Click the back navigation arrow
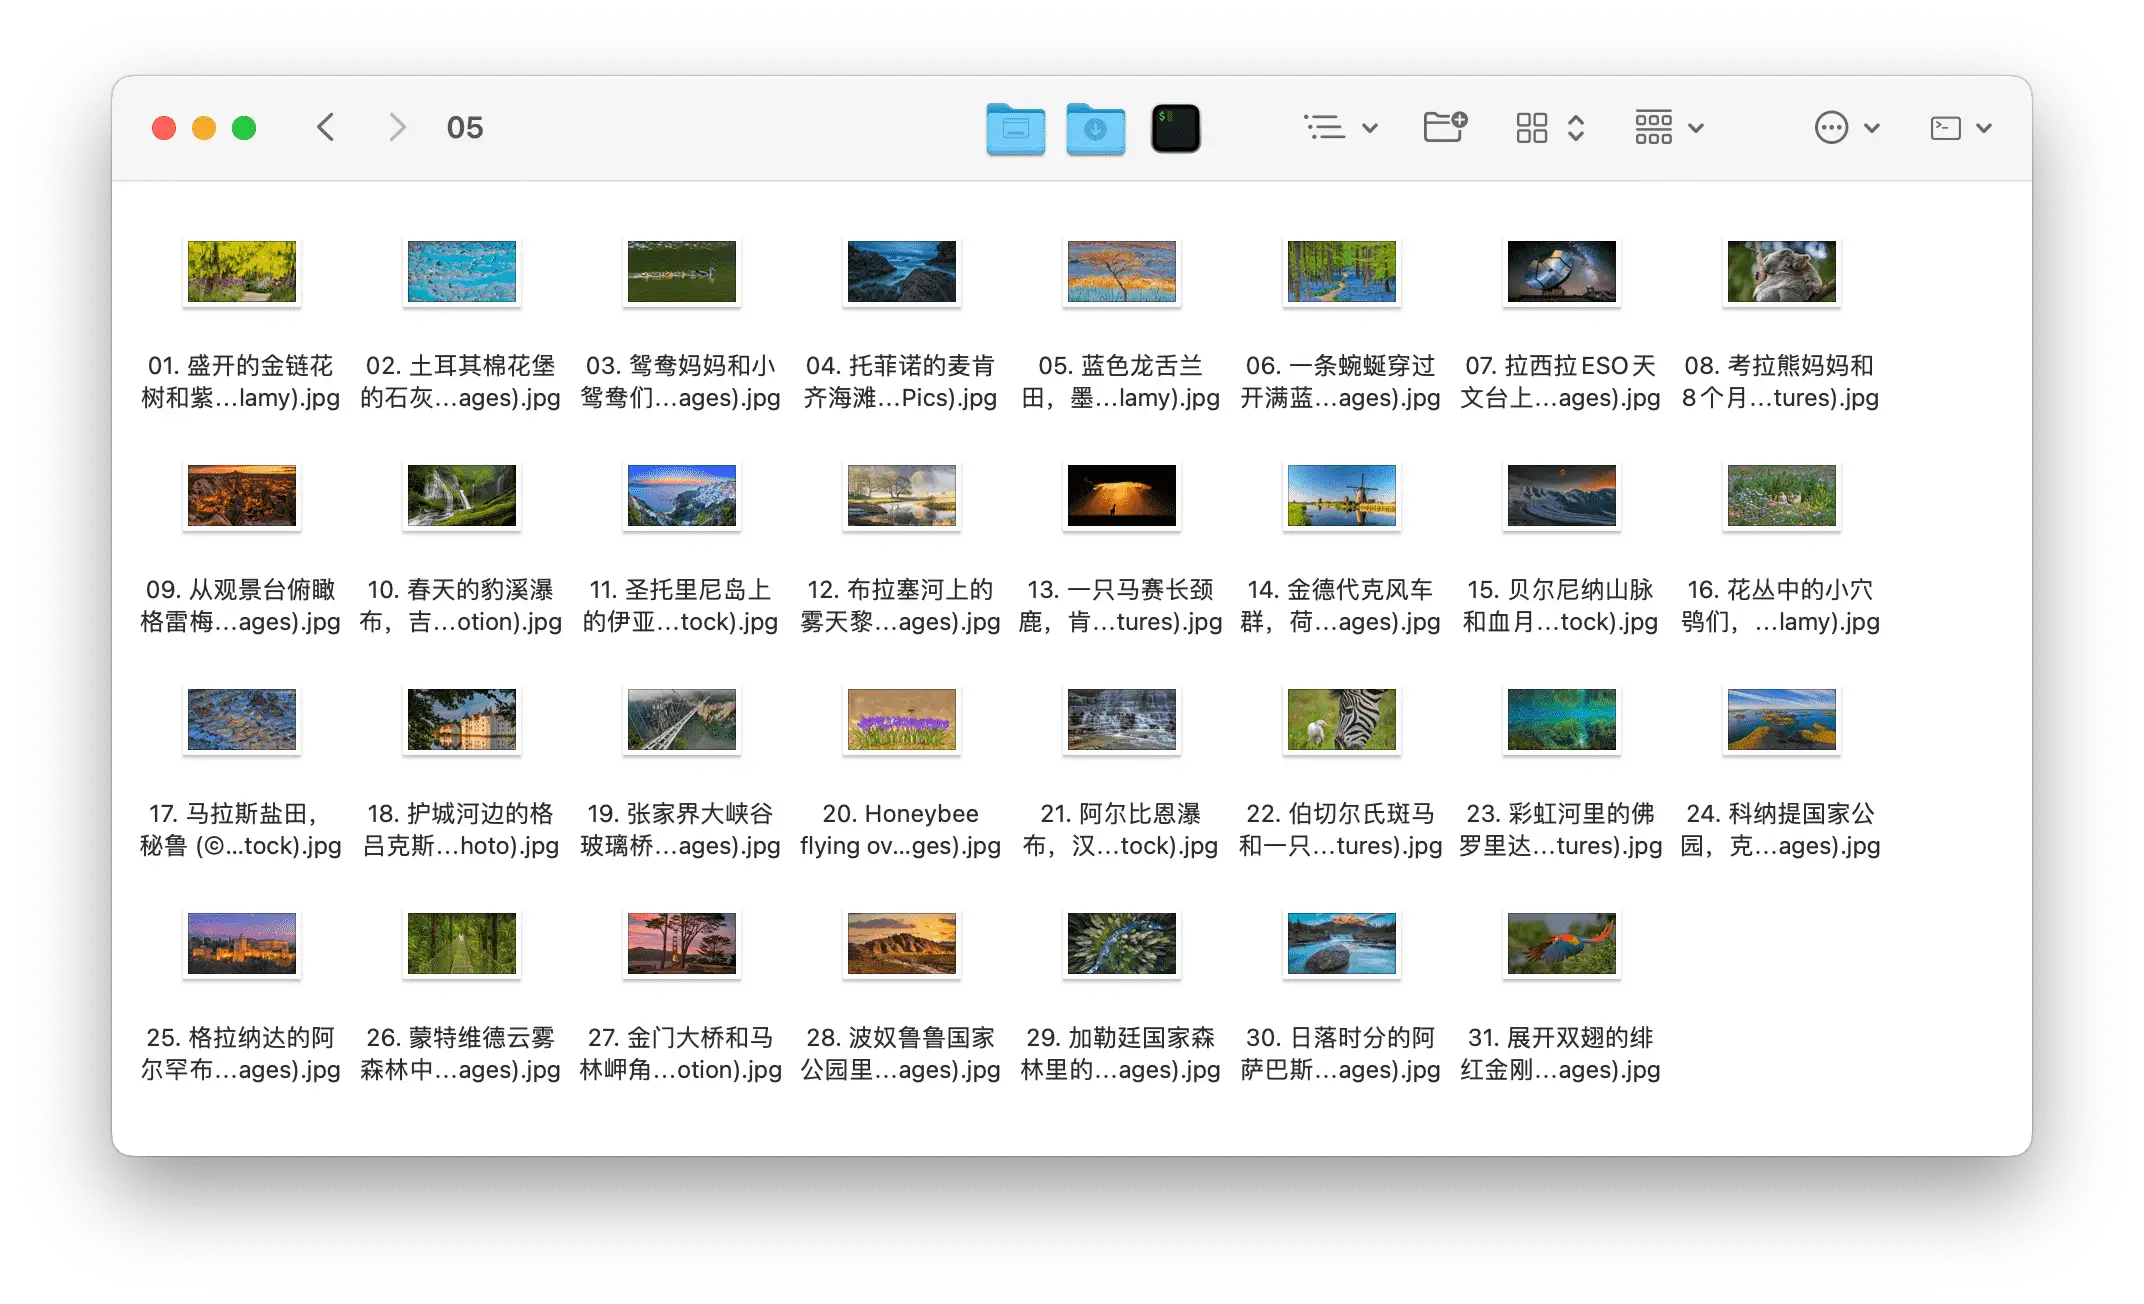 [326, 128]
